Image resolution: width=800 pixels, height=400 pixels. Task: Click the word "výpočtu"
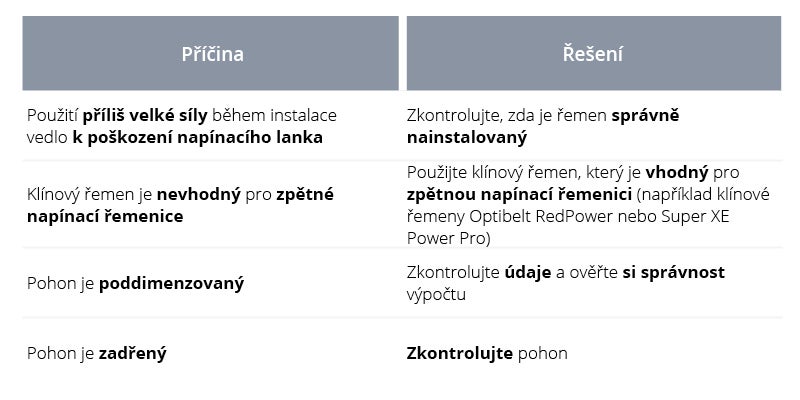click(x=437, y=294)
